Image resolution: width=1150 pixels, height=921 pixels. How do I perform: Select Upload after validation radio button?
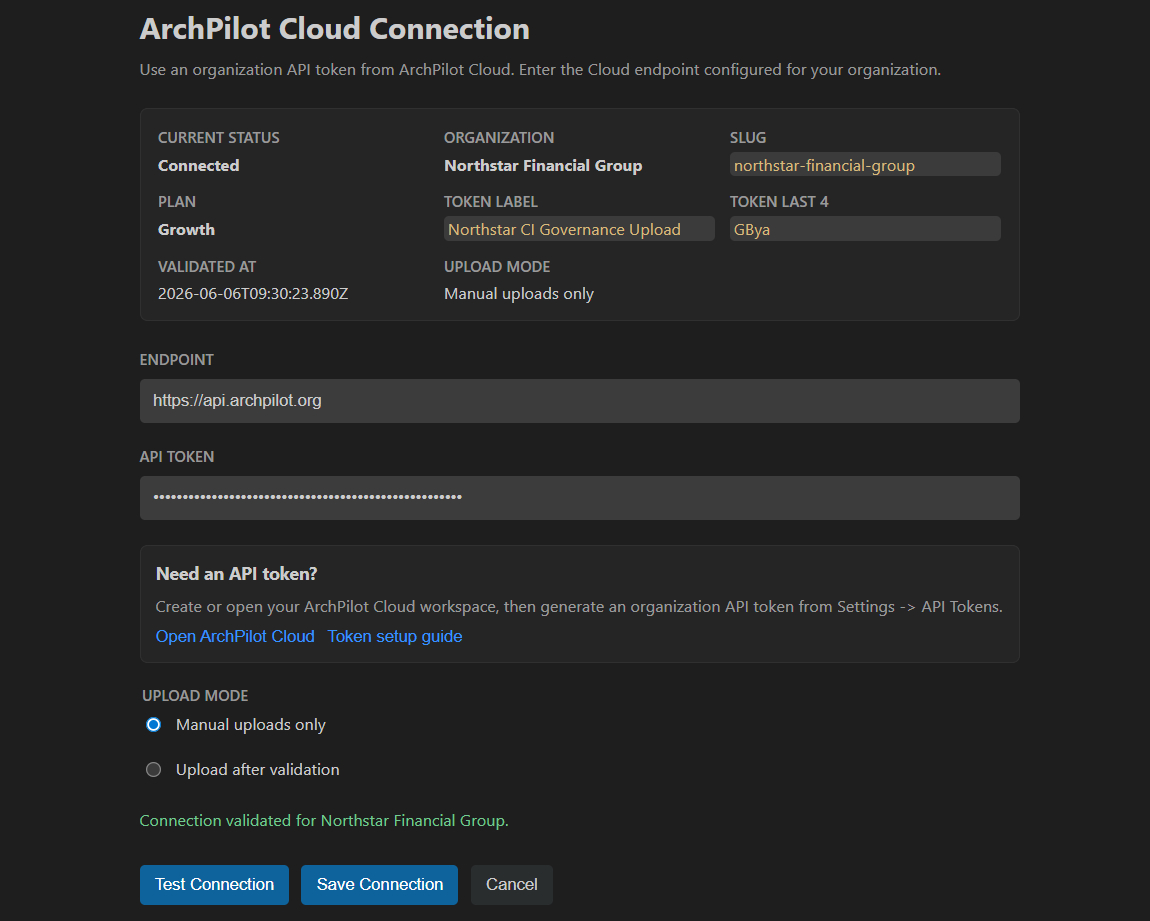(153, 769)
